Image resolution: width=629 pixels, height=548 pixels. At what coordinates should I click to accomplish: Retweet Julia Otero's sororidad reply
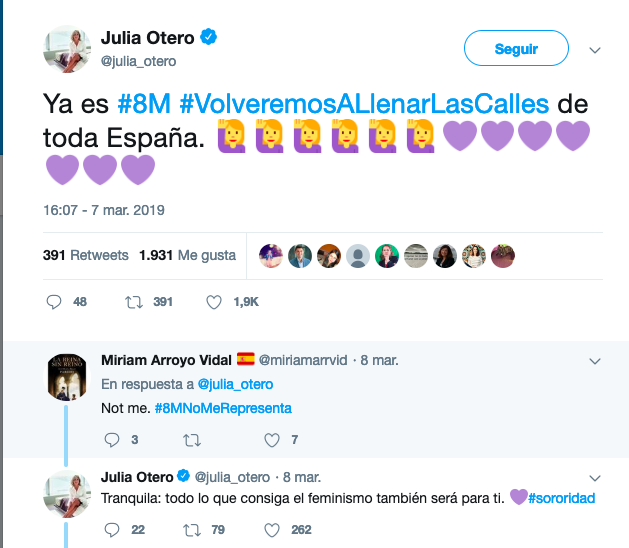coord(192,530)
